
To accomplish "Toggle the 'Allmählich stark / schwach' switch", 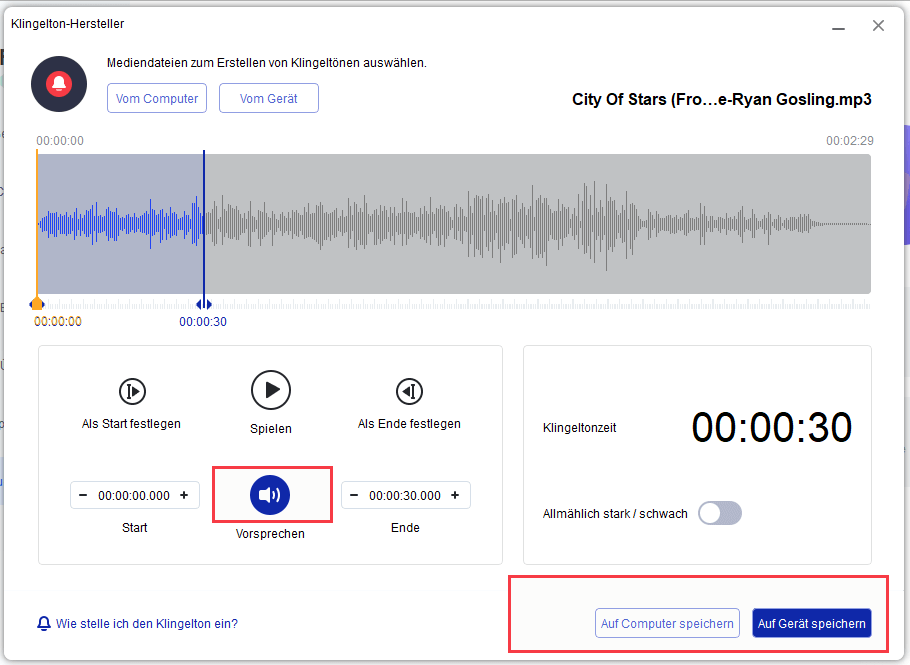I will click(720, 513).
